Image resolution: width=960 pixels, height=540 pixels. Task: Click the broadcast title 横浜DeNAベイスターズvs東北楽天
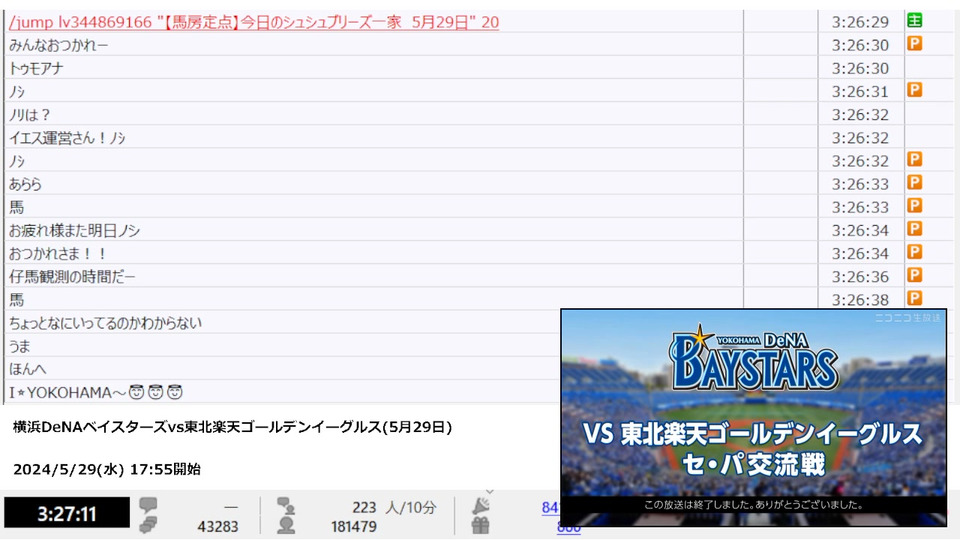tap(233, 427)
